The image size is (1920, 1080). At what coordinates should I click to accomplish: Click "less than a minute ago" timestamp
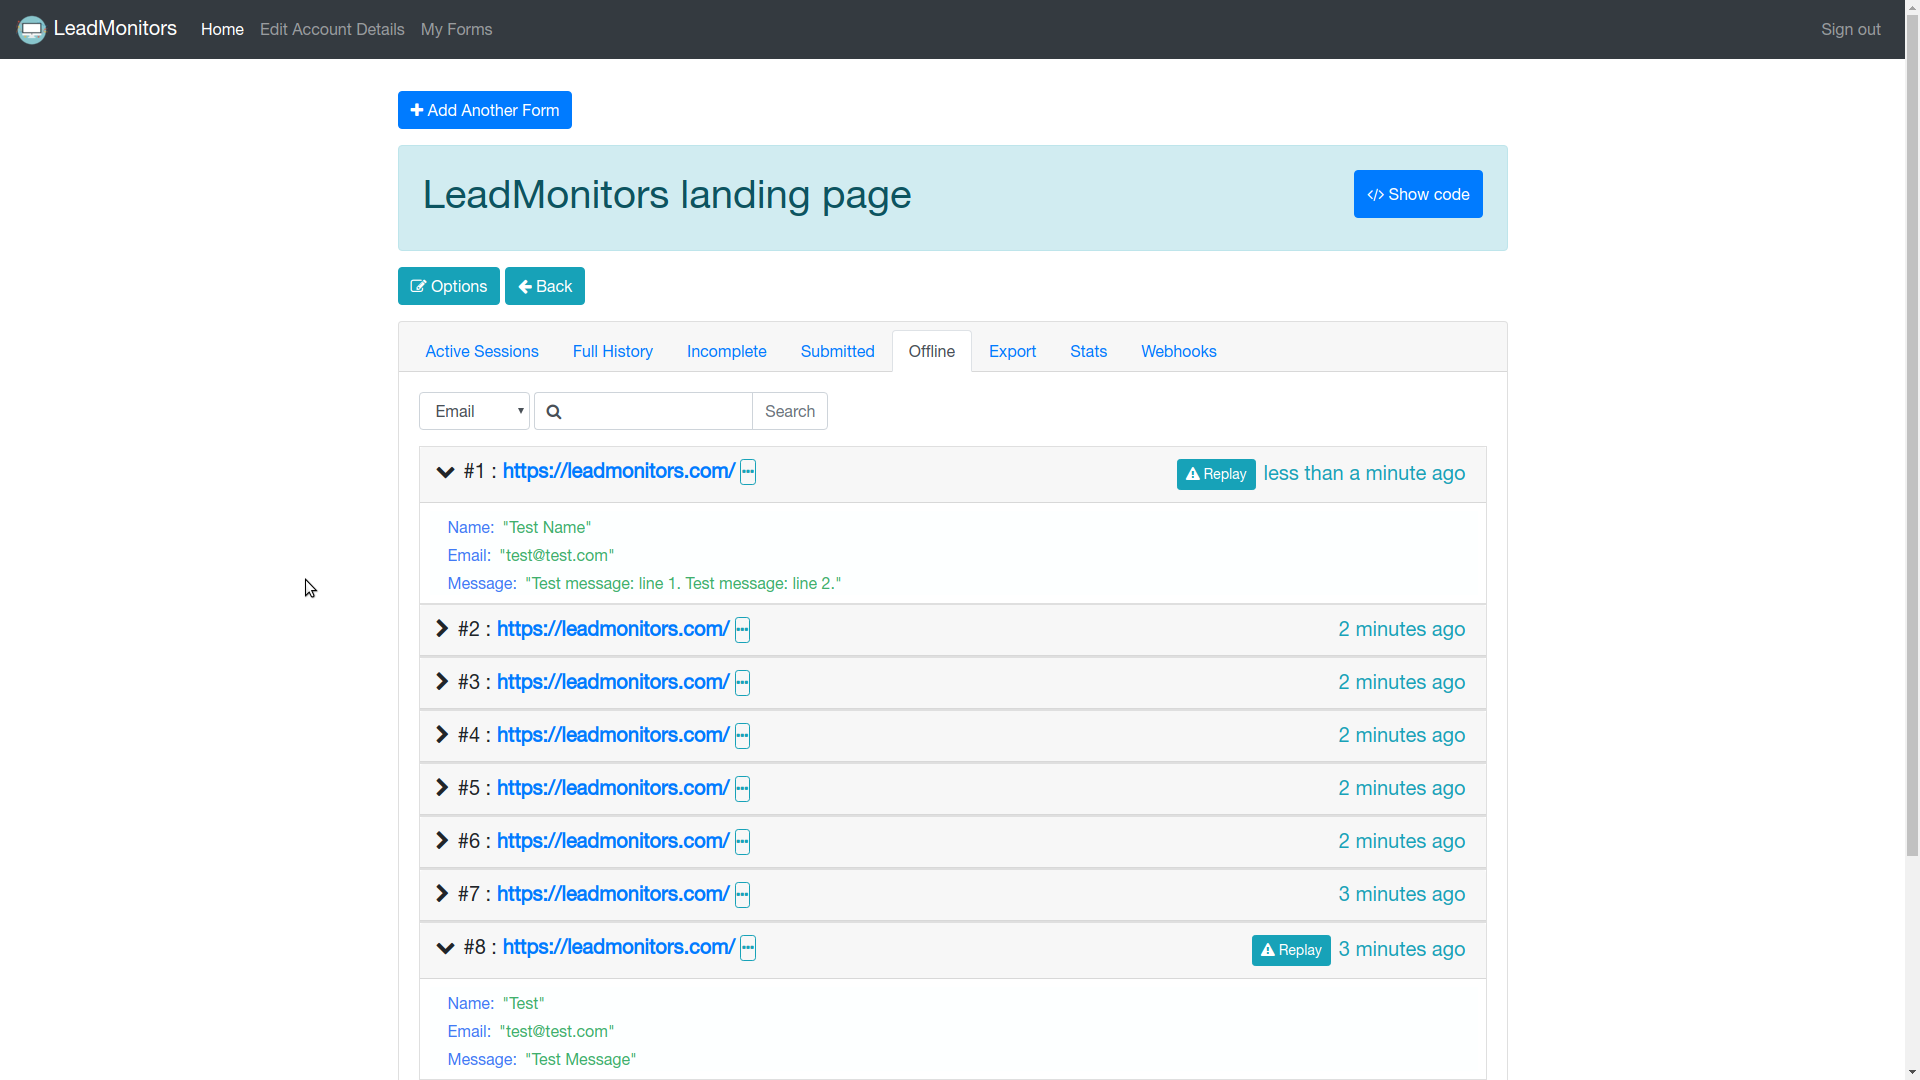click(1364, 474)
